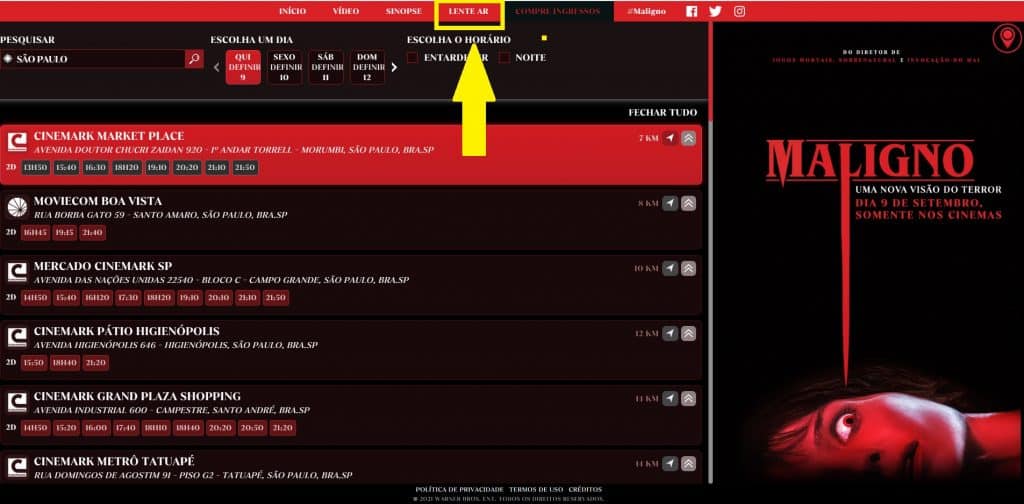Click the Cinemark Grand Plaza Shopping title
Viewport: 1024px width, 504px height.
[137, 396]
